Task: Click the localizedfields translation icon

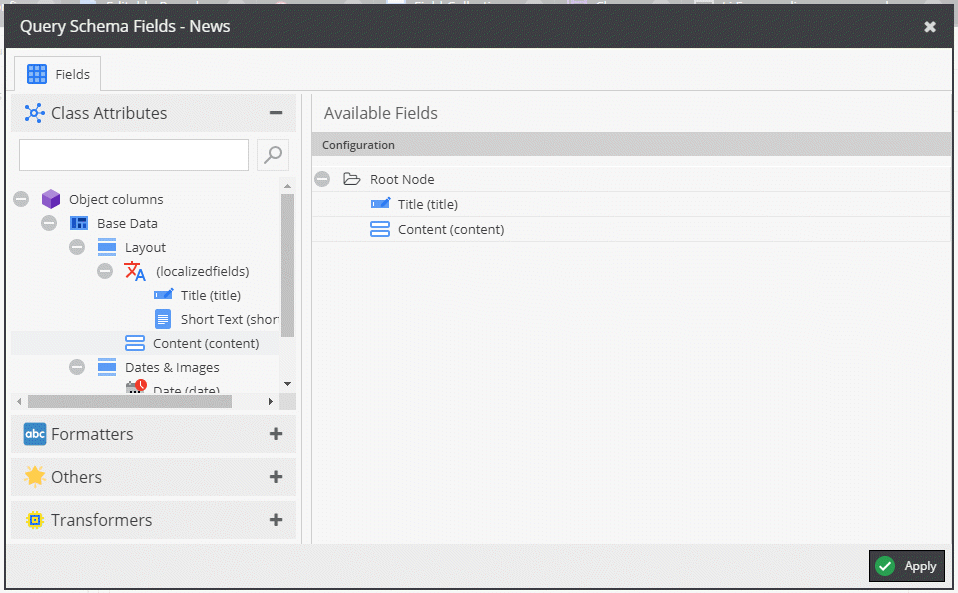Action: point(135,271)
